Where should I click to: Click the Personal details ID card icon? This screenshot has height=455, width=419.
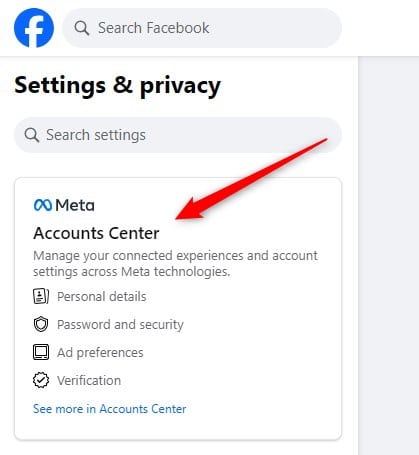tap(41, 296)
